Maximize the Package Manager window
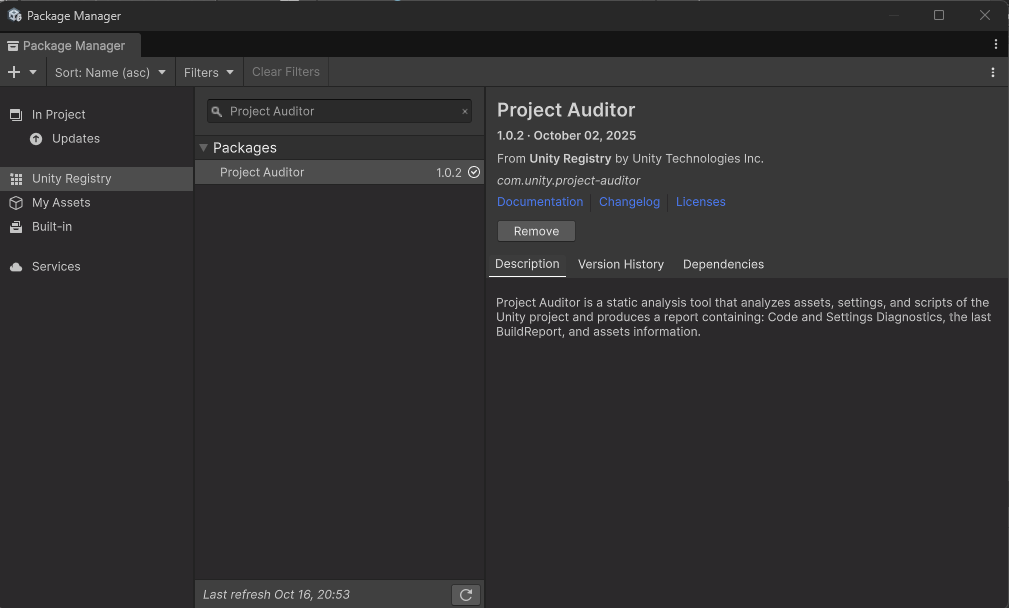 [x=939, y=15]
